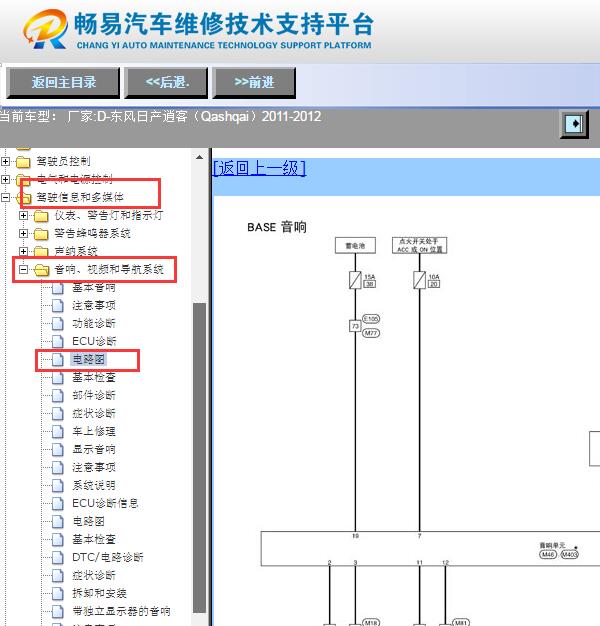
Task: Click document icon beside 车上修理
Action: (x=58, y=432)
